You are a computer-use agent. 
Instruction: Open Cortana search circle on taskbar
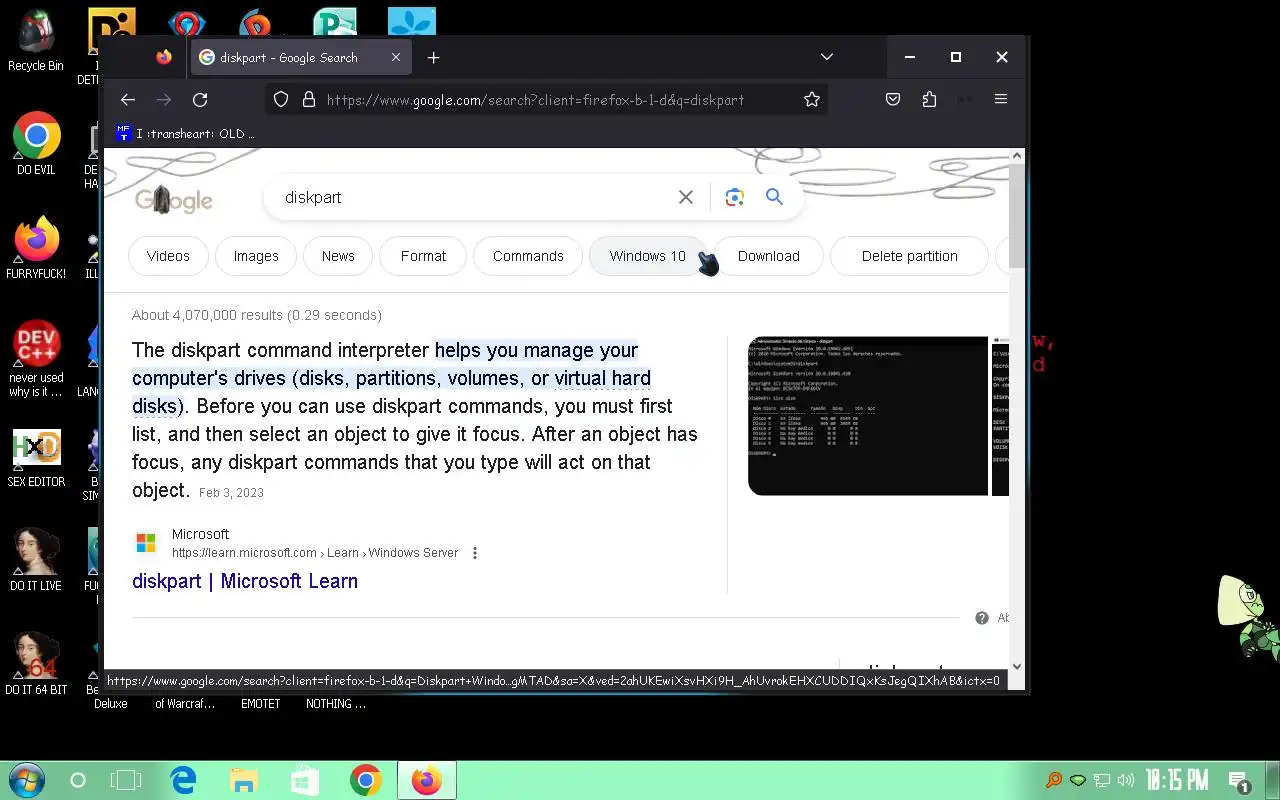[x=78, y=780]
